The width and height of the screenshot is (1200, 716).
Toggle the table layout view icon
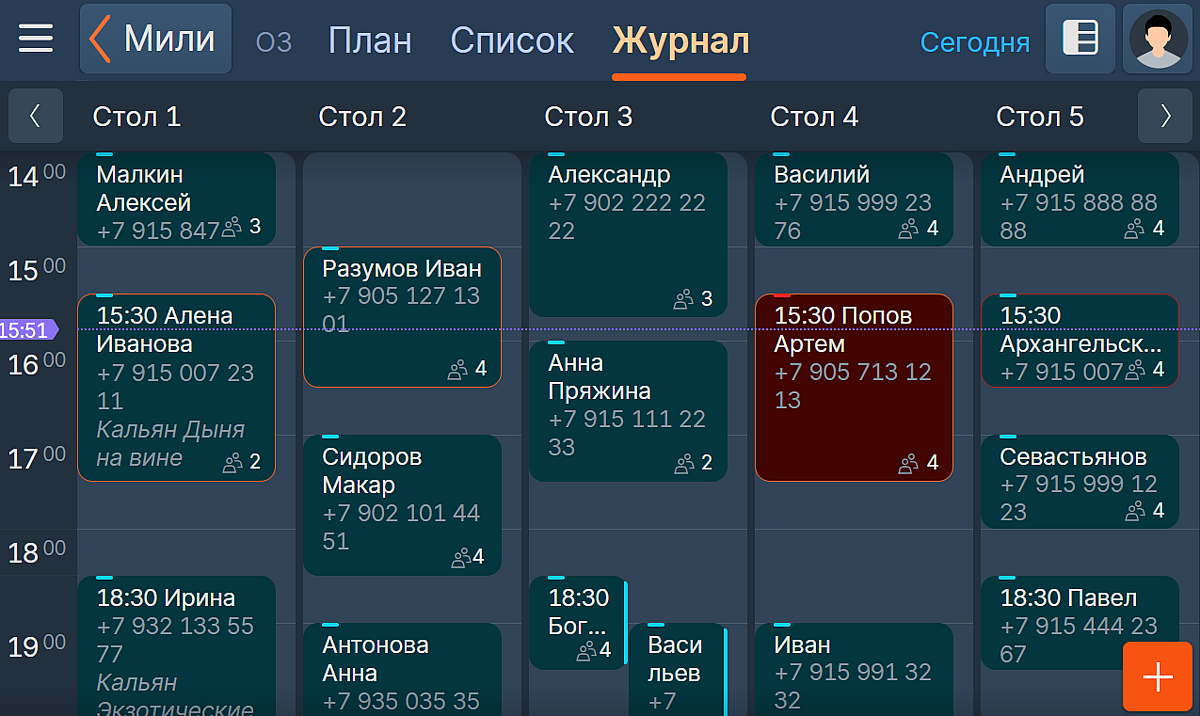tap(1080, 39)
